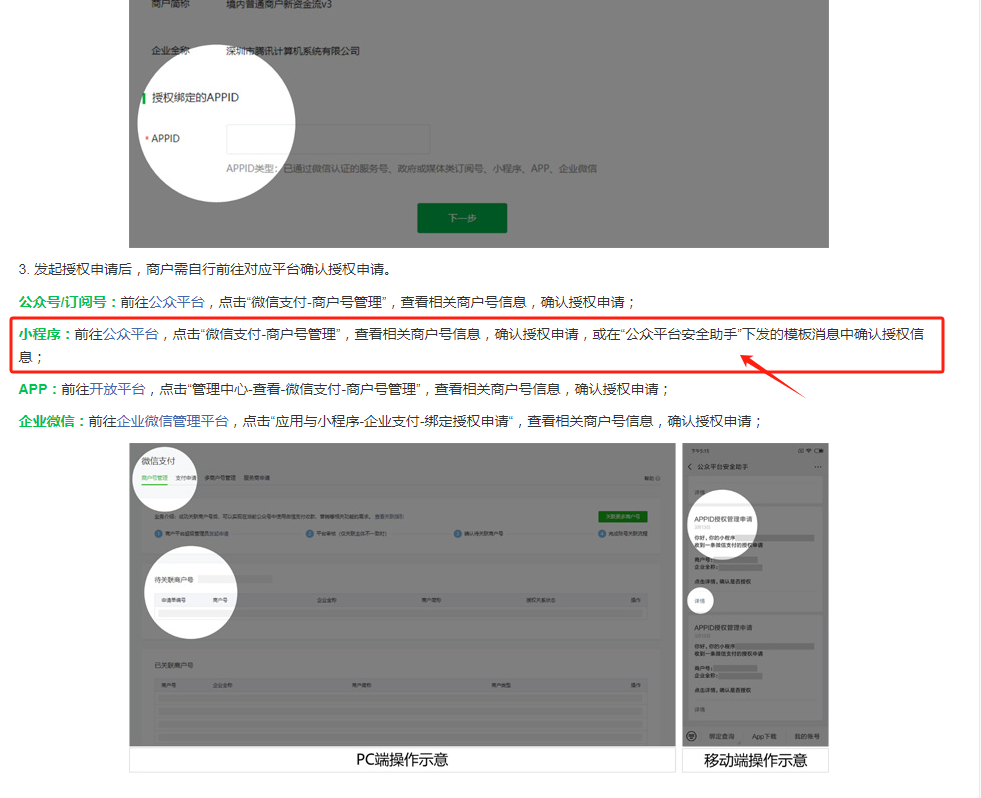Click the green 关联更多商户号 button
Viewport: 981px width, 798px height.
(x=623, y=516)
